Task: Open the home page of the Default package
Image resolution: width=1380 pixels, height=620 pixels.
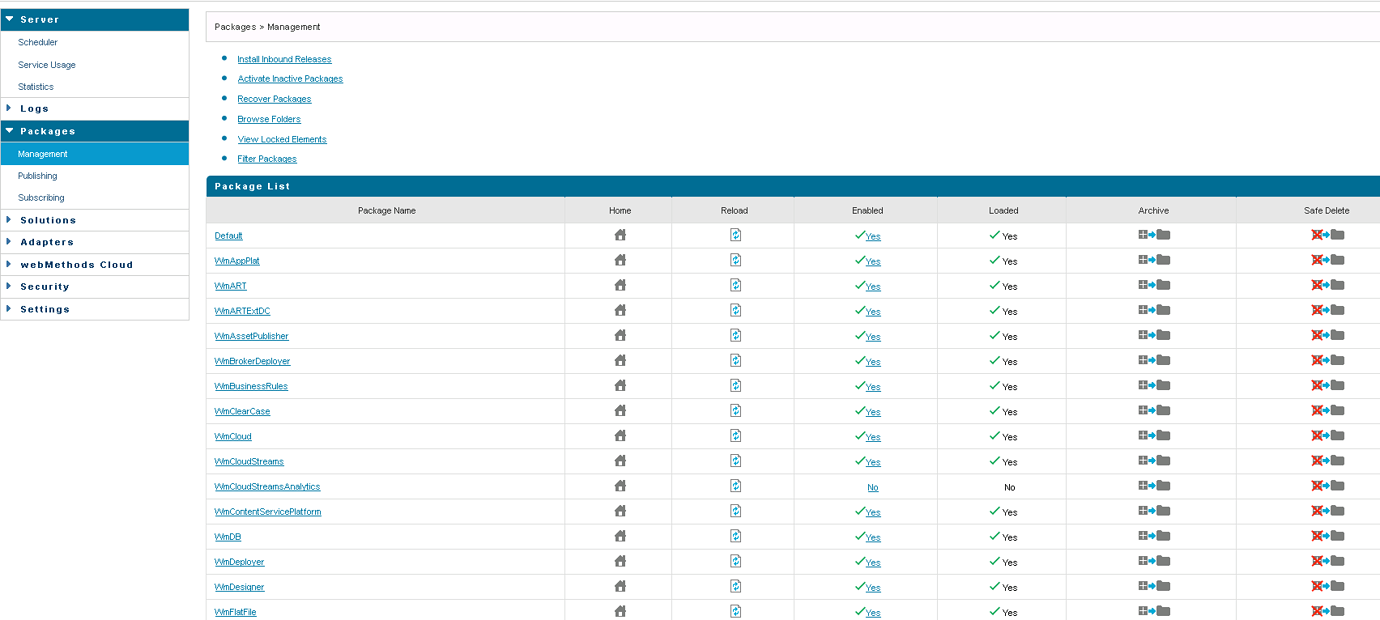Action: click(x=620, y=235)
